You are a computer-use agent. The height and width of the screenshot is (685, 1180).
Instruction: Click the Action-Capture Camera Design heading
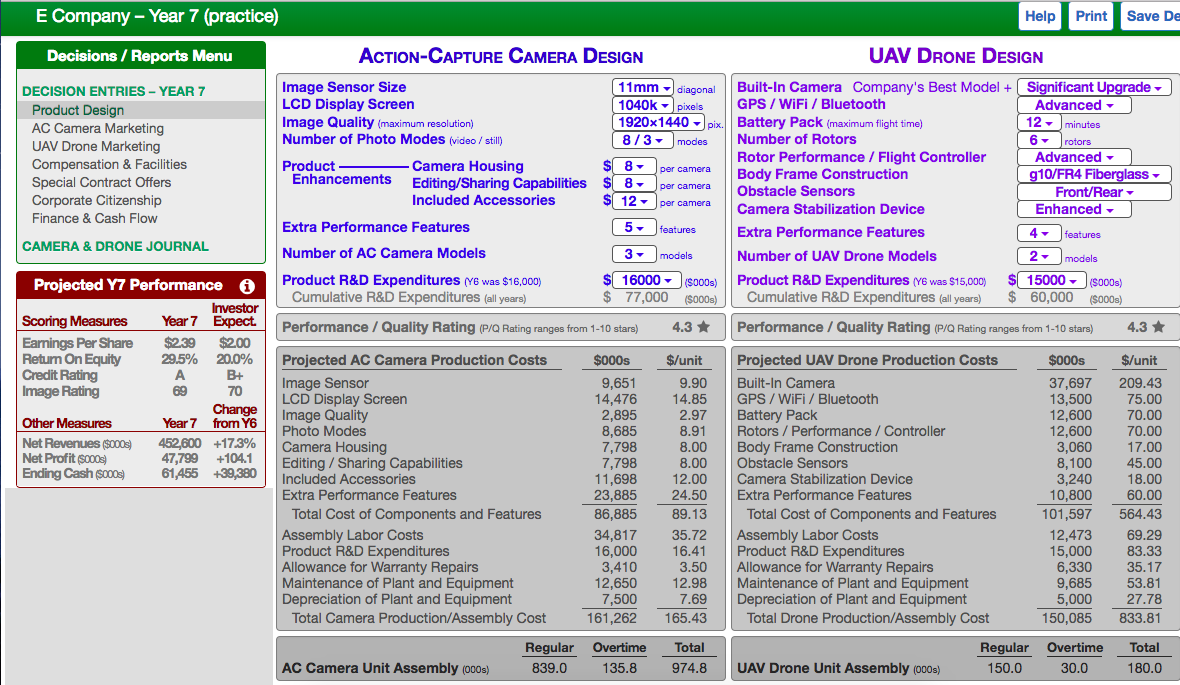(500, 56)
